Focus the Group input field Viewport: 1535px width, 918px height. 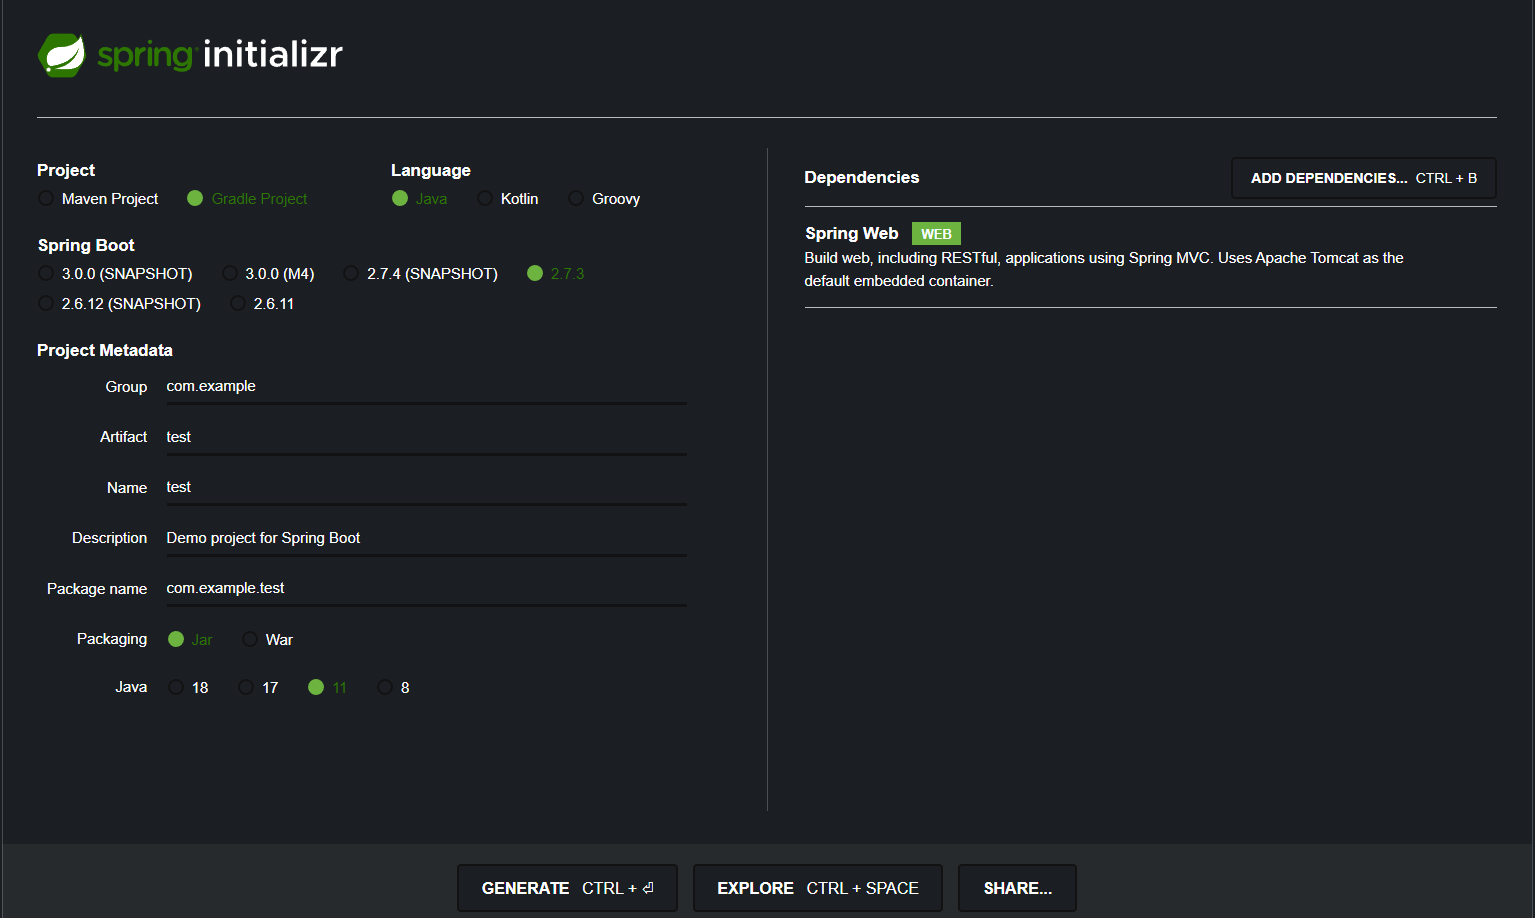426,386
